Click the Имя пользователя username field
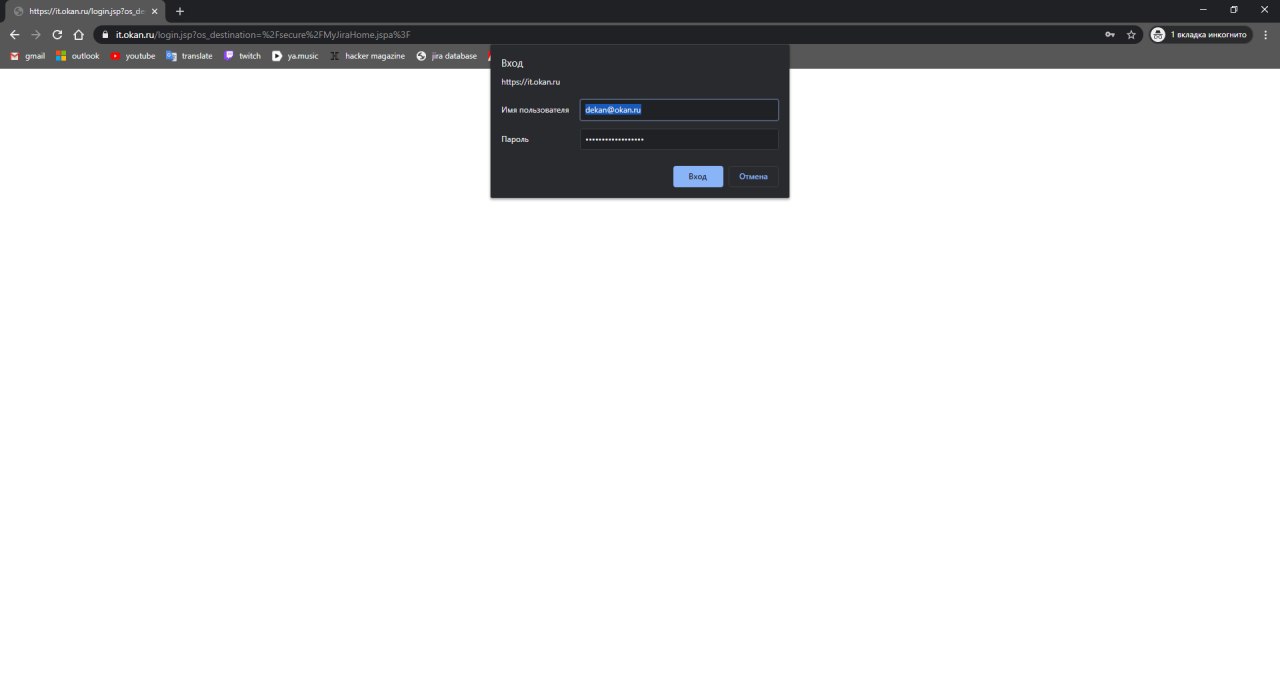The width and height of the screenshot is (1280, 693). tap(679, 110)
